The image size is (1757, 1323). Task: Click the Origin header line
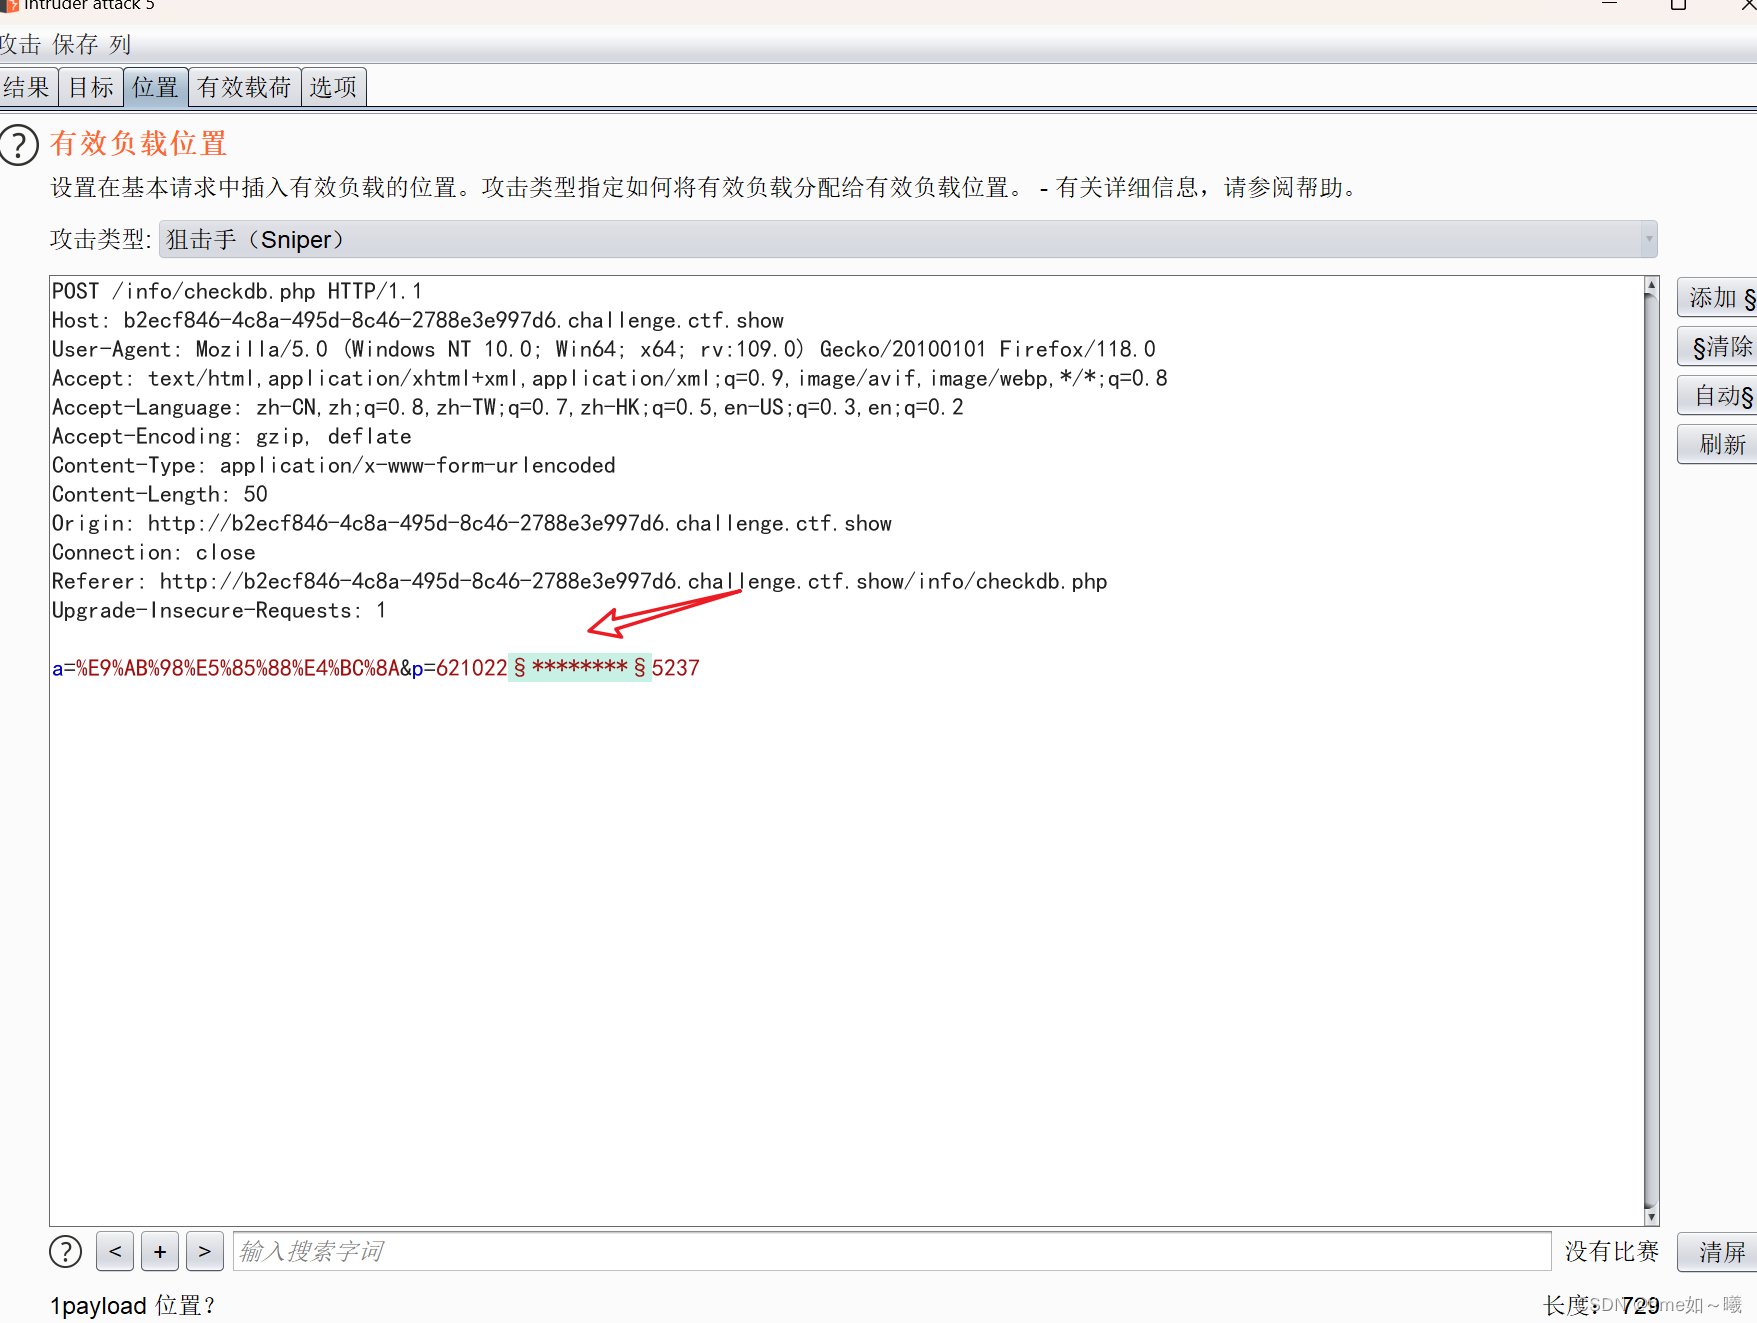click(472, 523)
